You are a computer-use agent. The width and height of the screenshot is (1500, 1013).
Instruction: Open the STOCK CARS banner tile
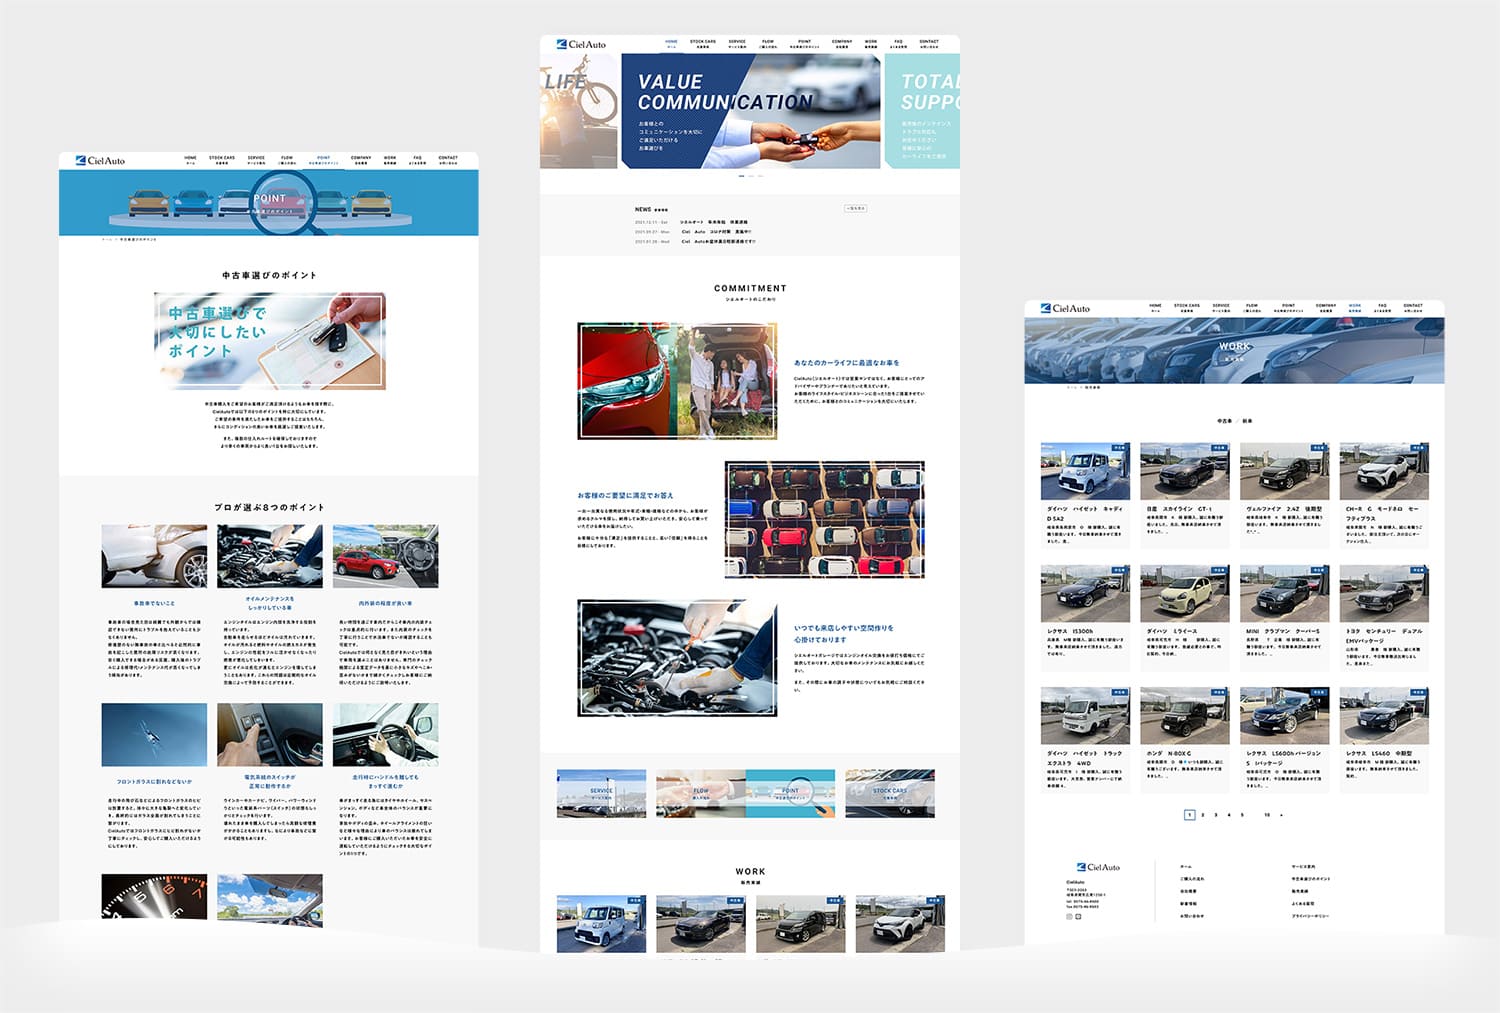890,793
